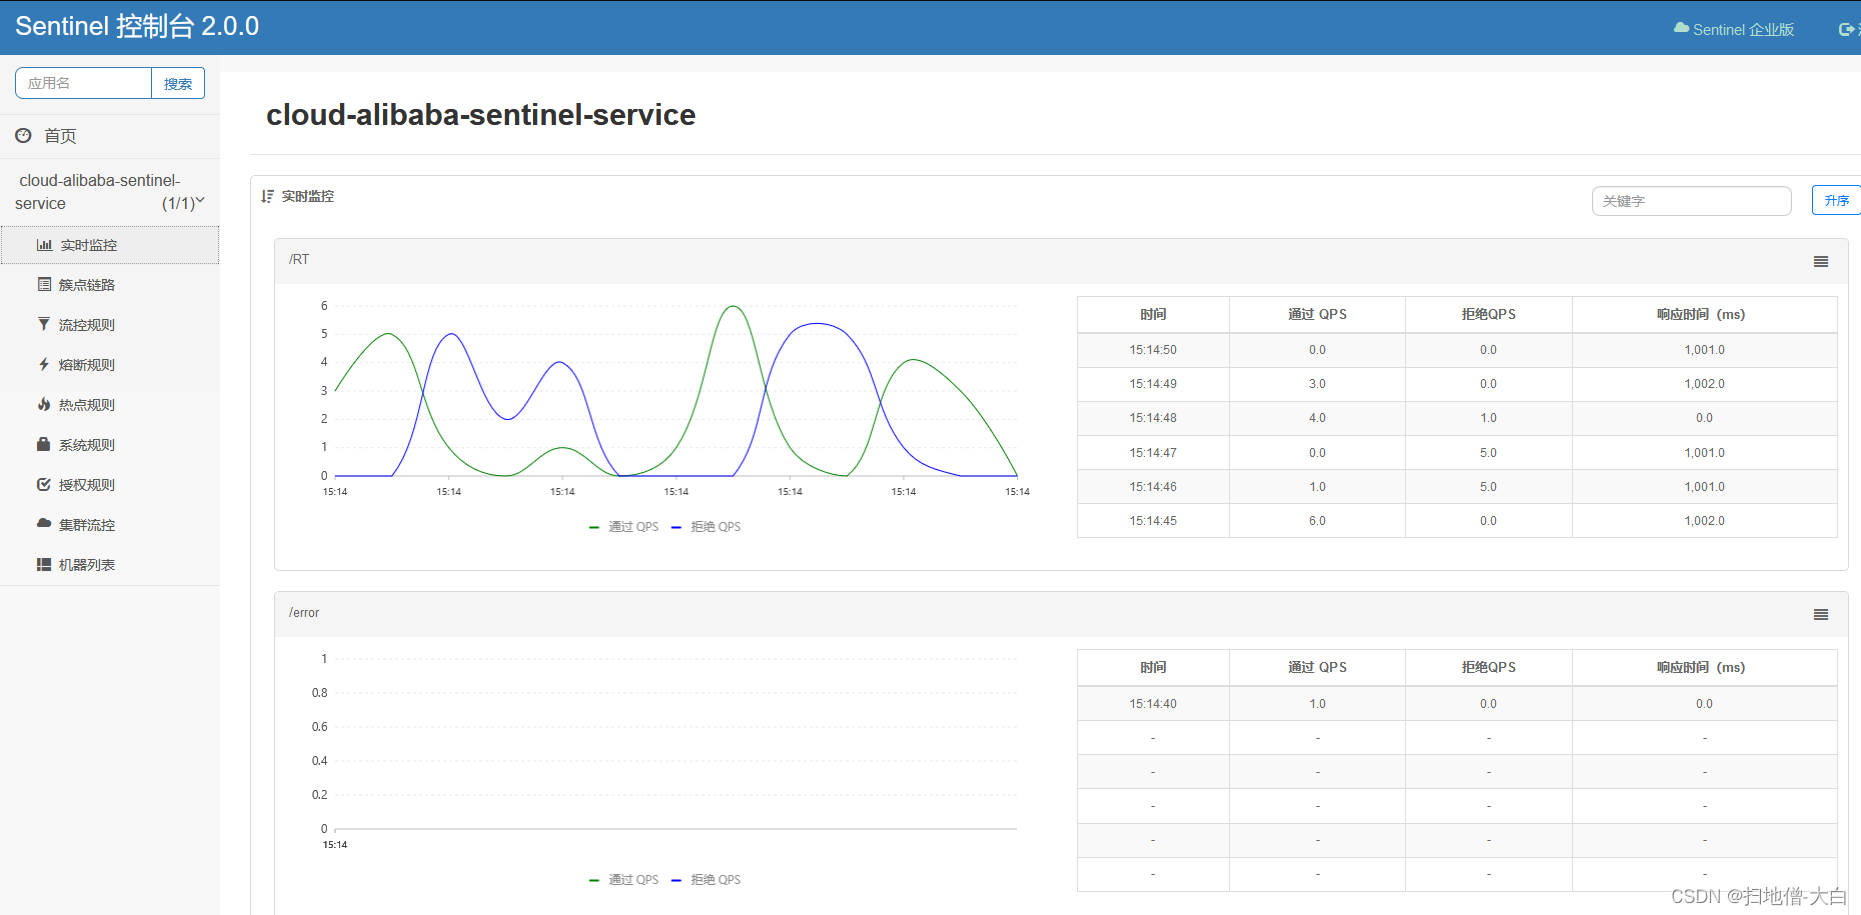
Task: Click the 升序 sort order button
Action: pyautogui.click(x=1837, y=200)
